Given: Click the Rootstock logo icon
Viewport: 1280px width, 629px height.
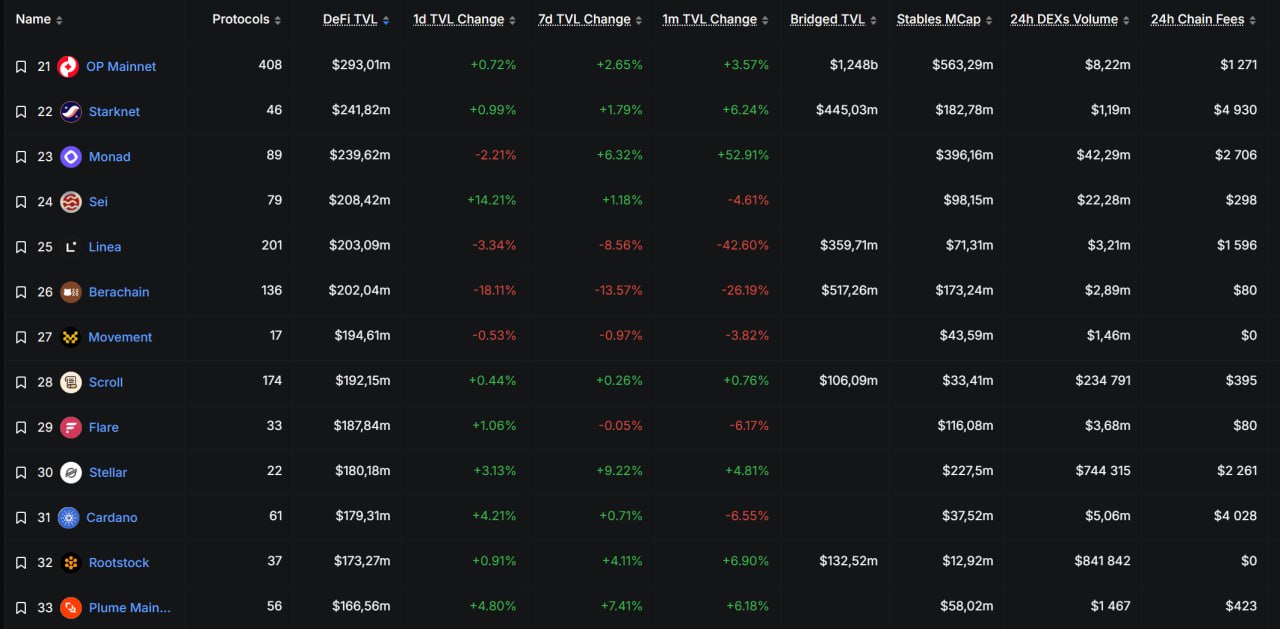Looking at the screenshot, I should point(71,562).
